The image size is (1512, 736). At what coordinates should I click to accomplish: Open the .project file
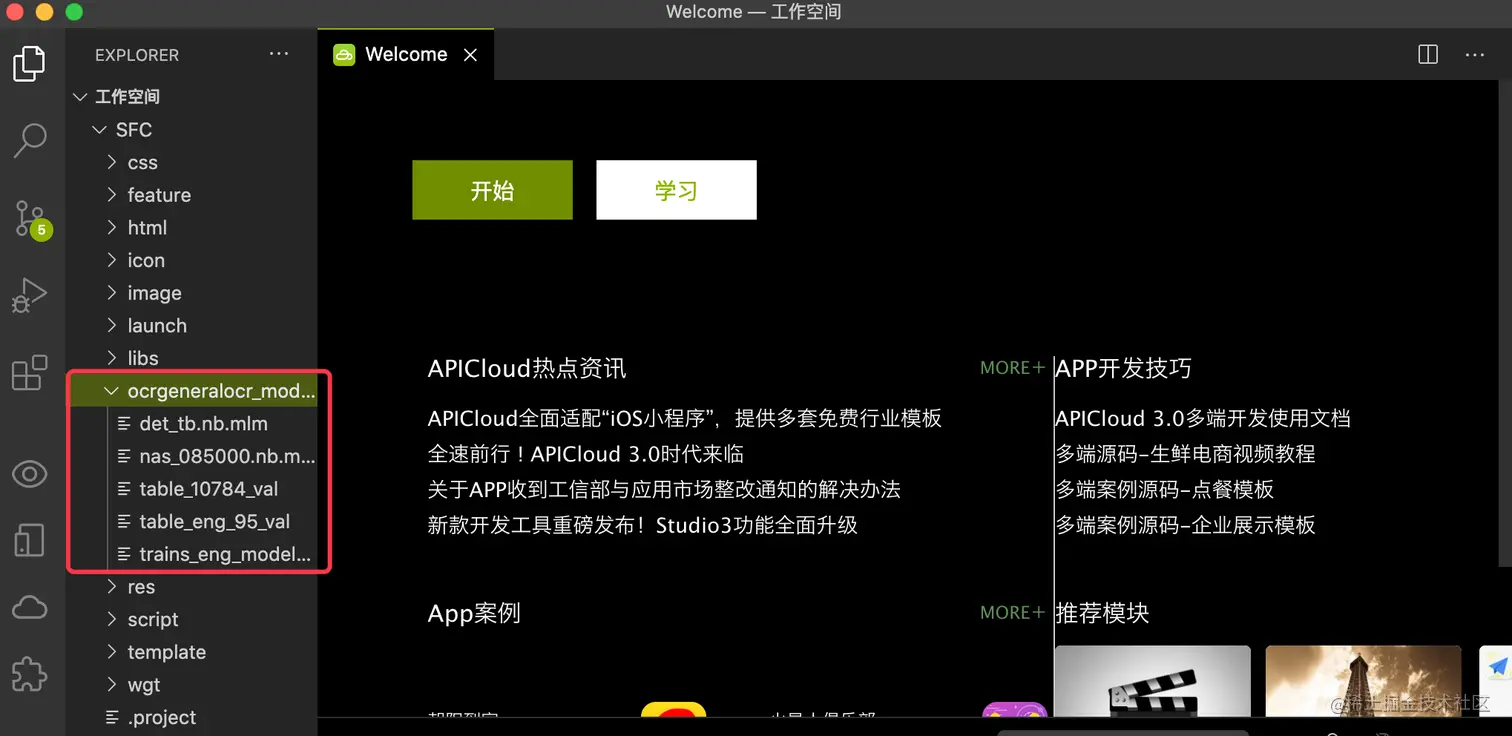(192, 718)
